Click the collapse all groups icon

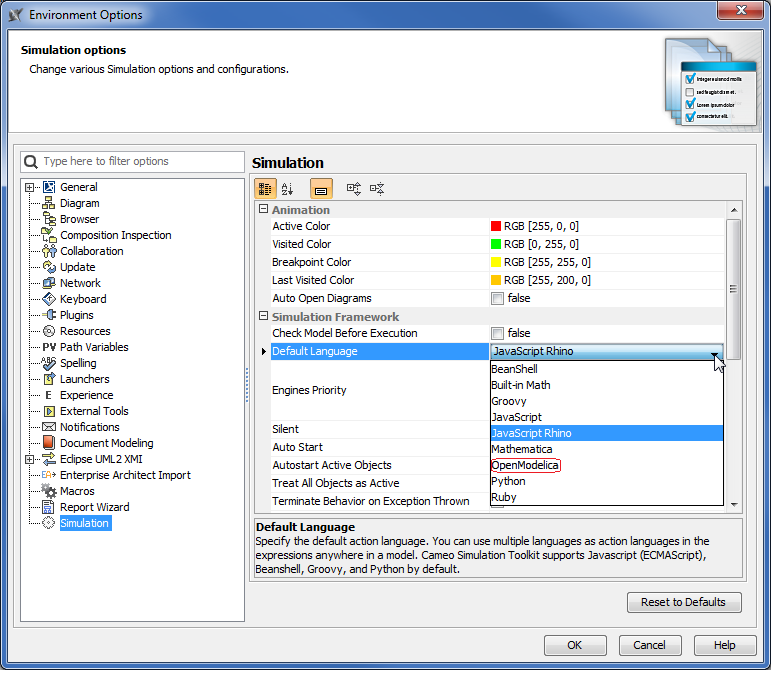pos(377,189)
